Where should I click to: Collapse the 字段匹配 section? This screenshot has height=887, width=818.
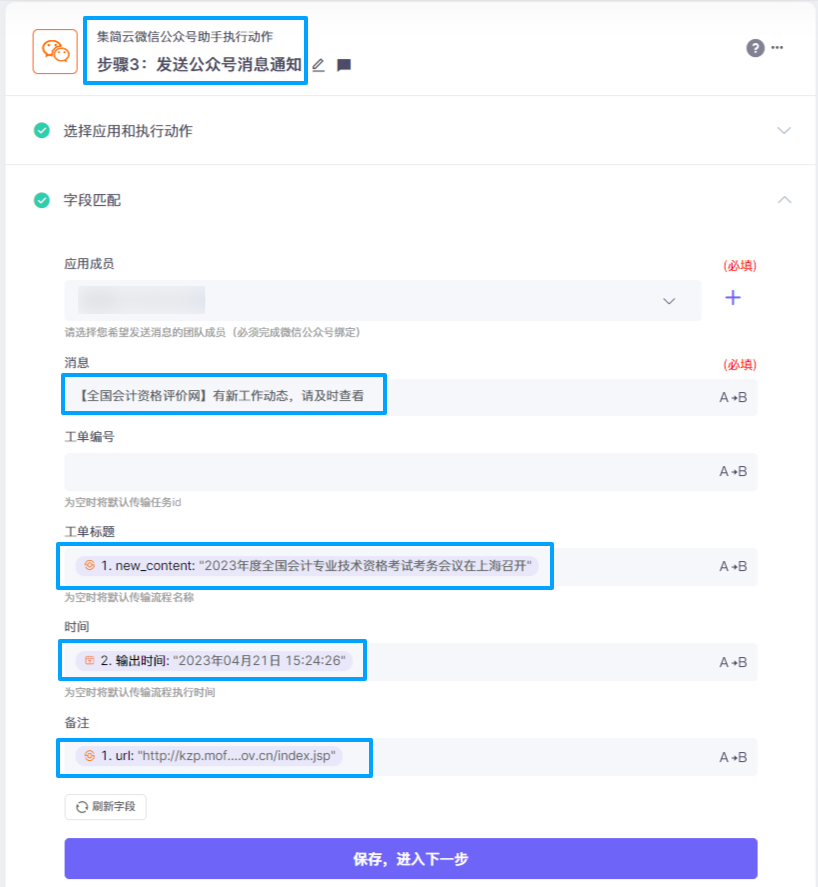tap(784, 200)
